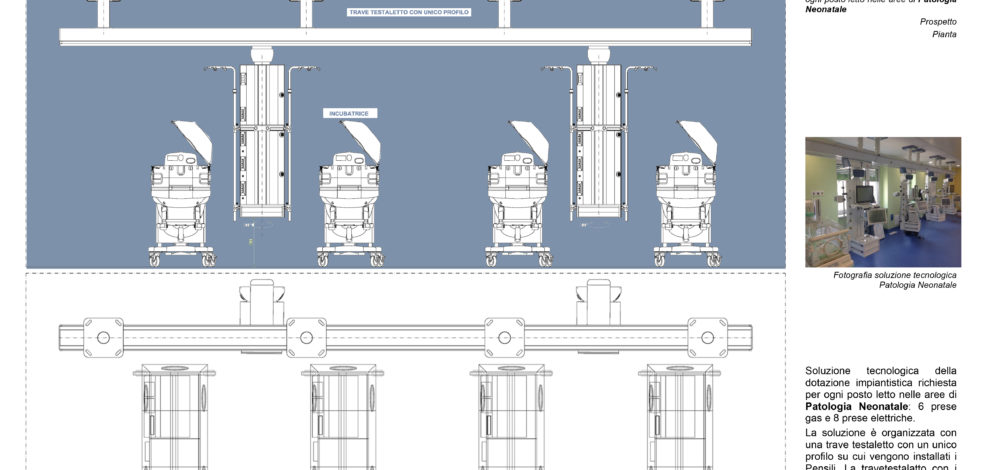Select the line 'La soluzione è organizzata con'
Image resolution: width=1000 pixels, height=470 pixels.
pos(881,432)
